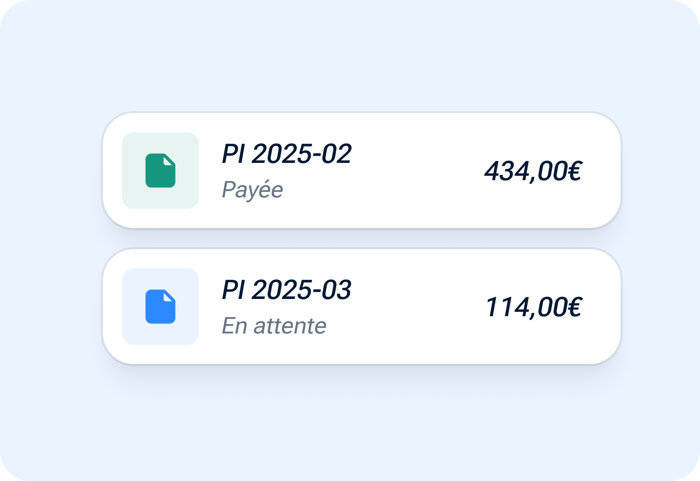Open the PI 2025-03 title
The width and height of the screenshot is (700, 481).
tap(287, 290)
